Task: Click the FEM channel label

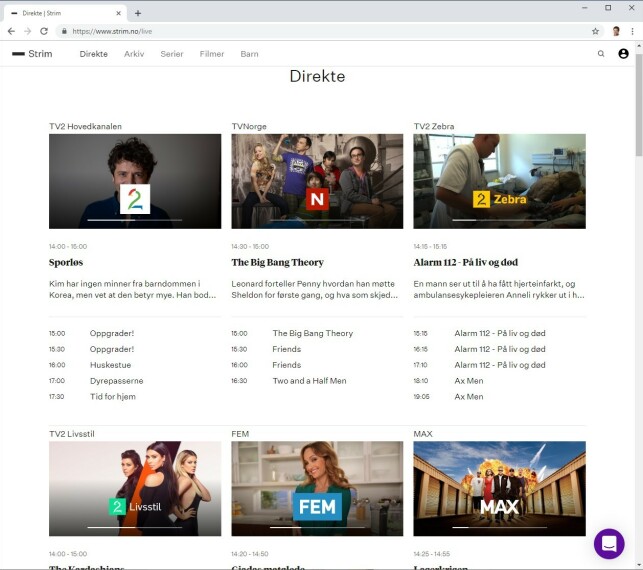Action: [x=240, y=434]
